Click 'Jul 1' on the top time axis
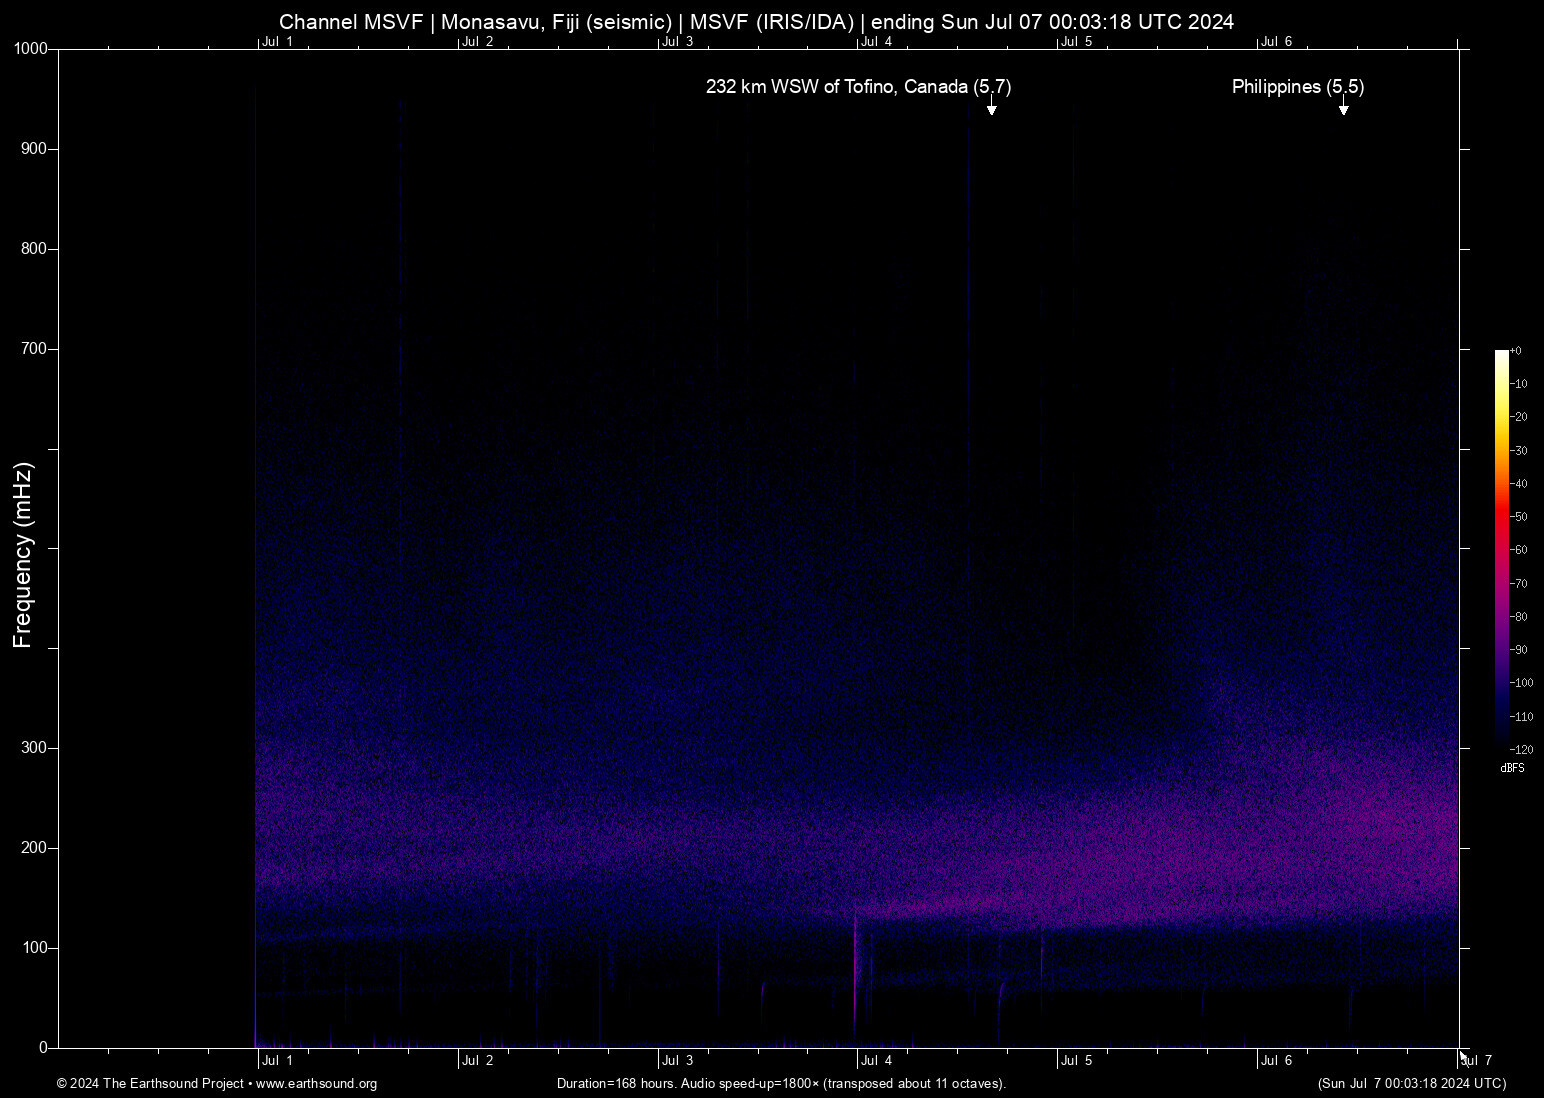Screen dimensions: 1544x1098 click(278, 42)
